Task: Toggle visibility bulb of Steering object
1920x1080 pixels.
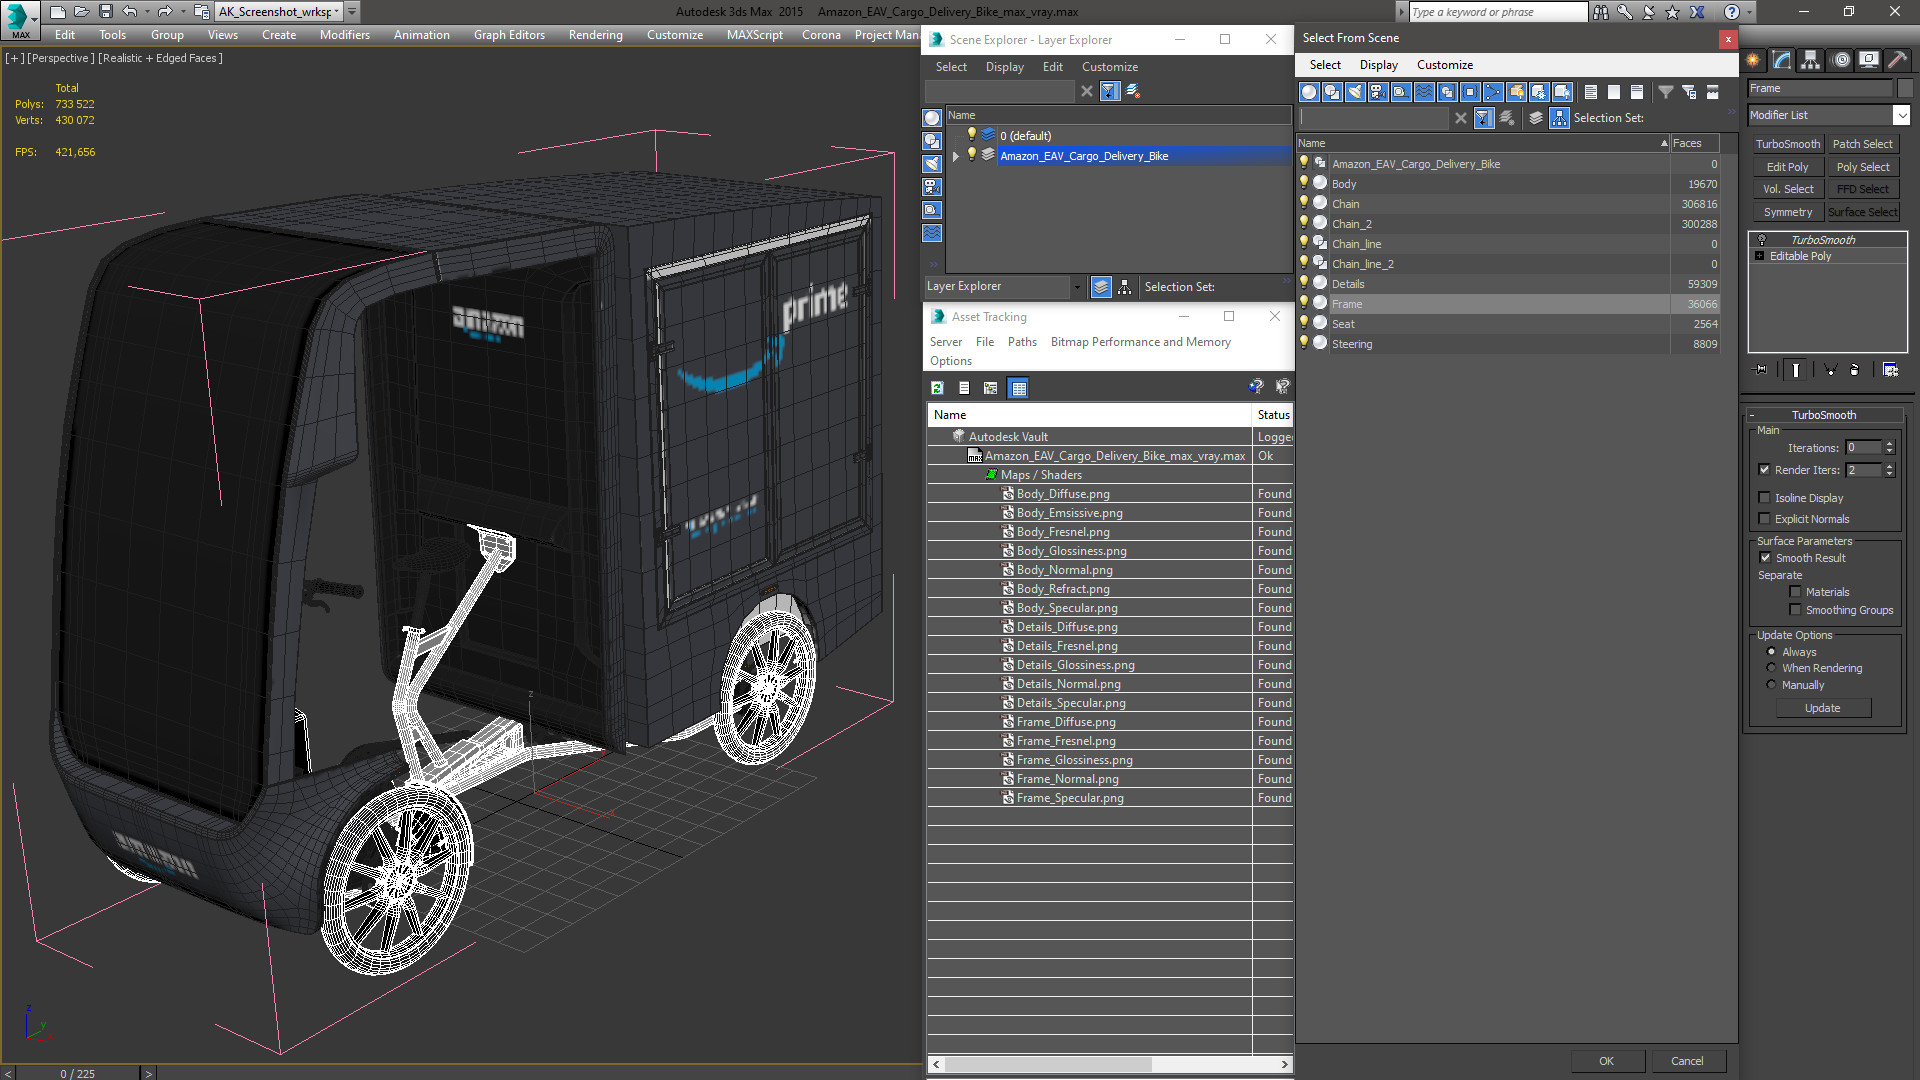Action: (1304, 343)
